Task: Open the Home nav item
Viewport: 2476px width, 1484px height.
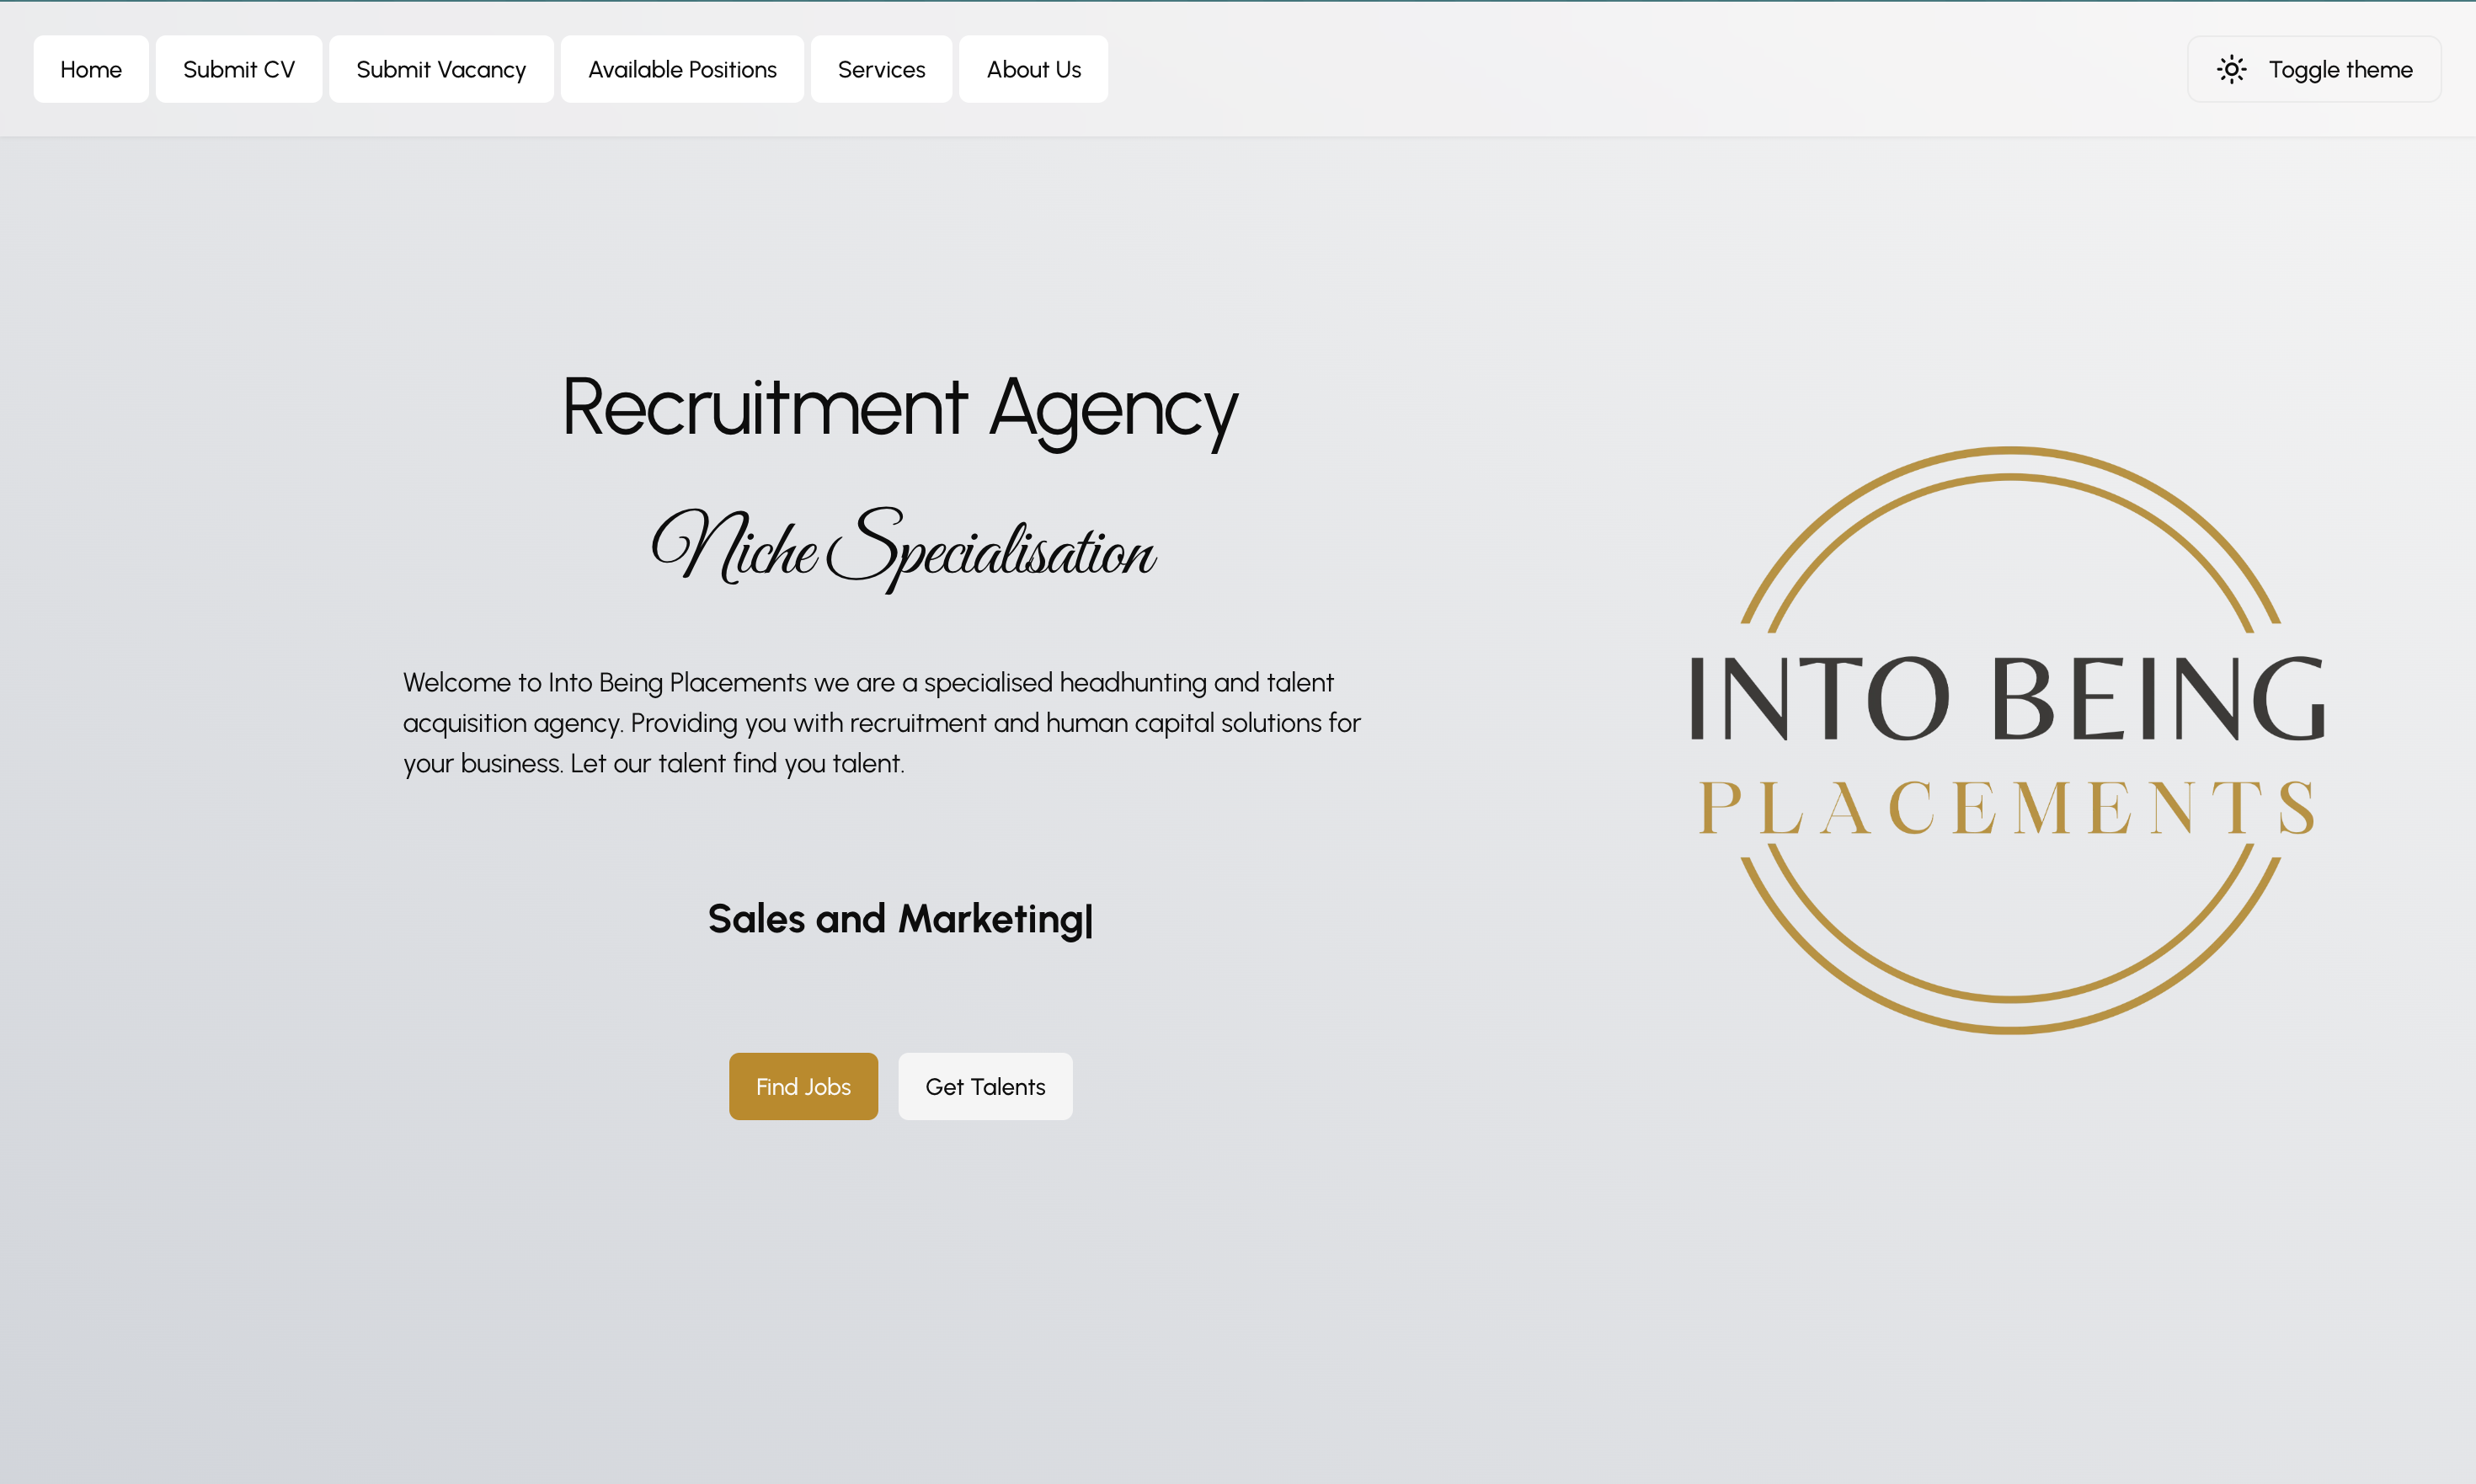Action: [91, 69]
